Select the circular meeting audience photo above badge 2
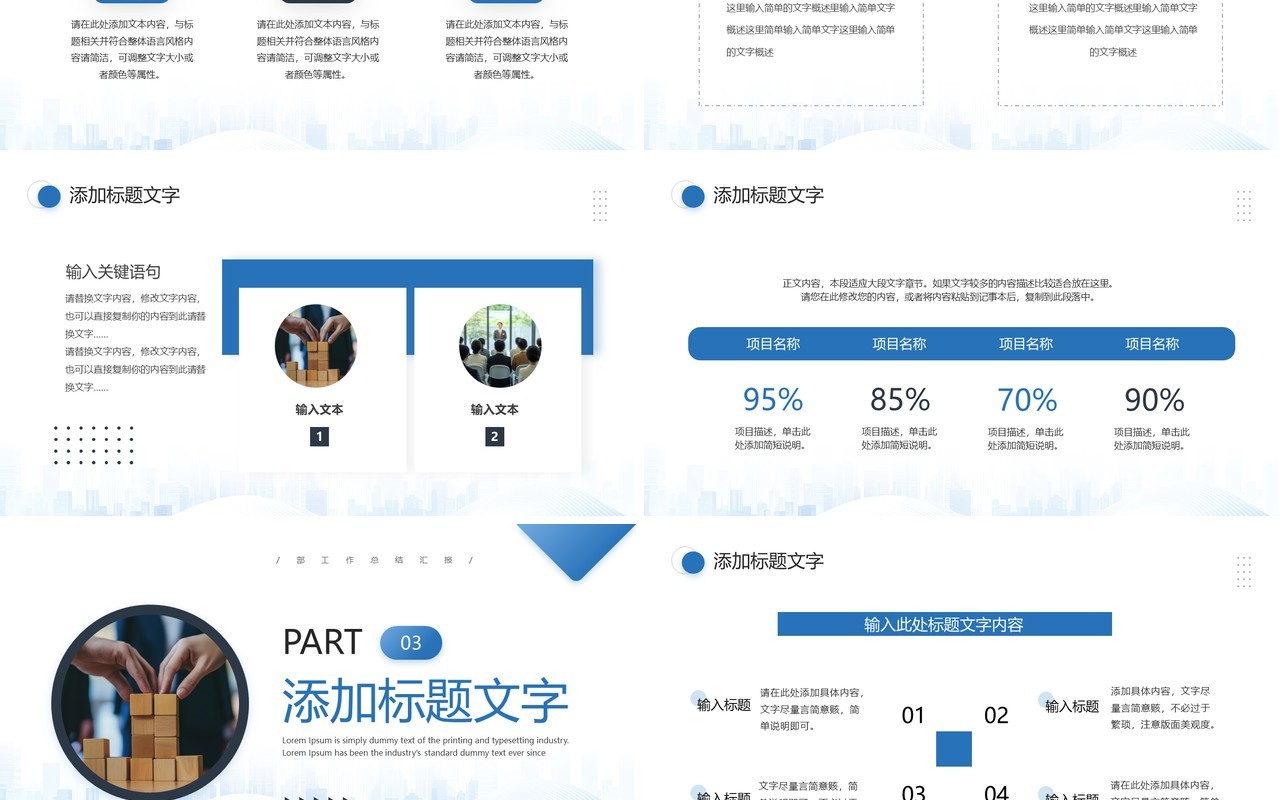1280x800 pixels. (x=500, y=346)
